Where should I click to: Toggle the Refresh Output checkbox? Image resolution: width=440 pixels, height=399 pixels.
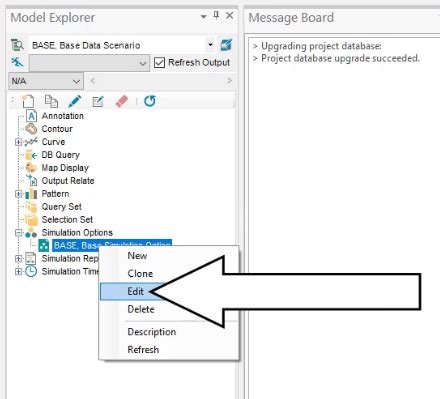159,63
